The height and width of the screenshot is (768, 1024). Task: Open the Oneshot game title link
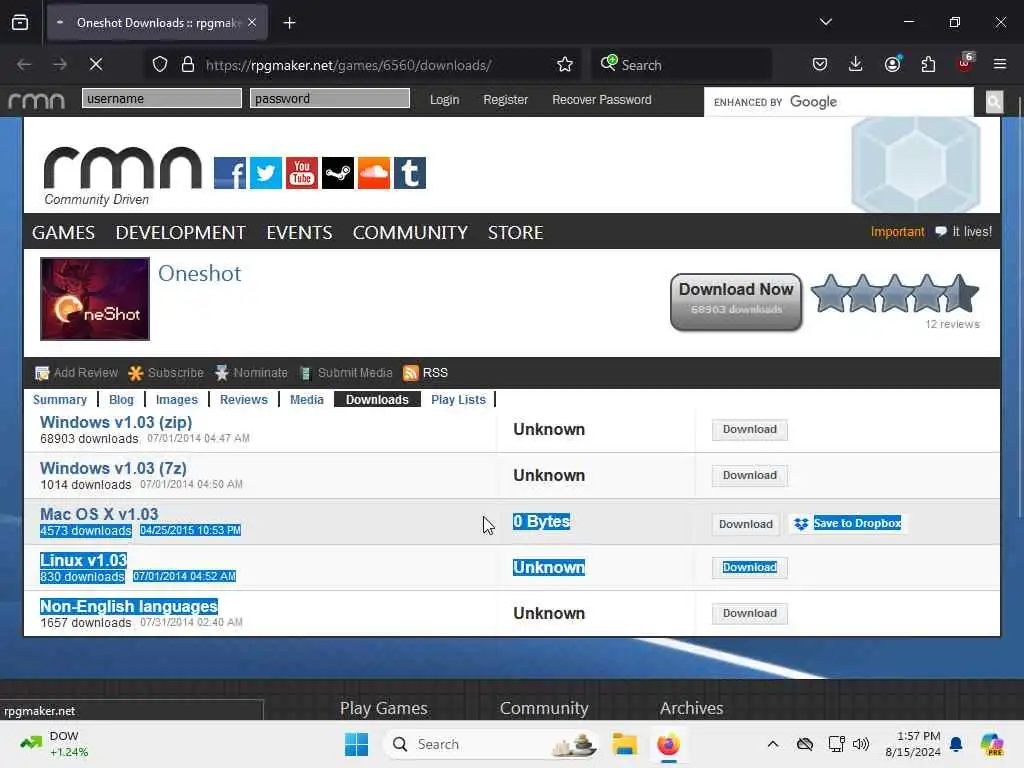coord(199,274)
